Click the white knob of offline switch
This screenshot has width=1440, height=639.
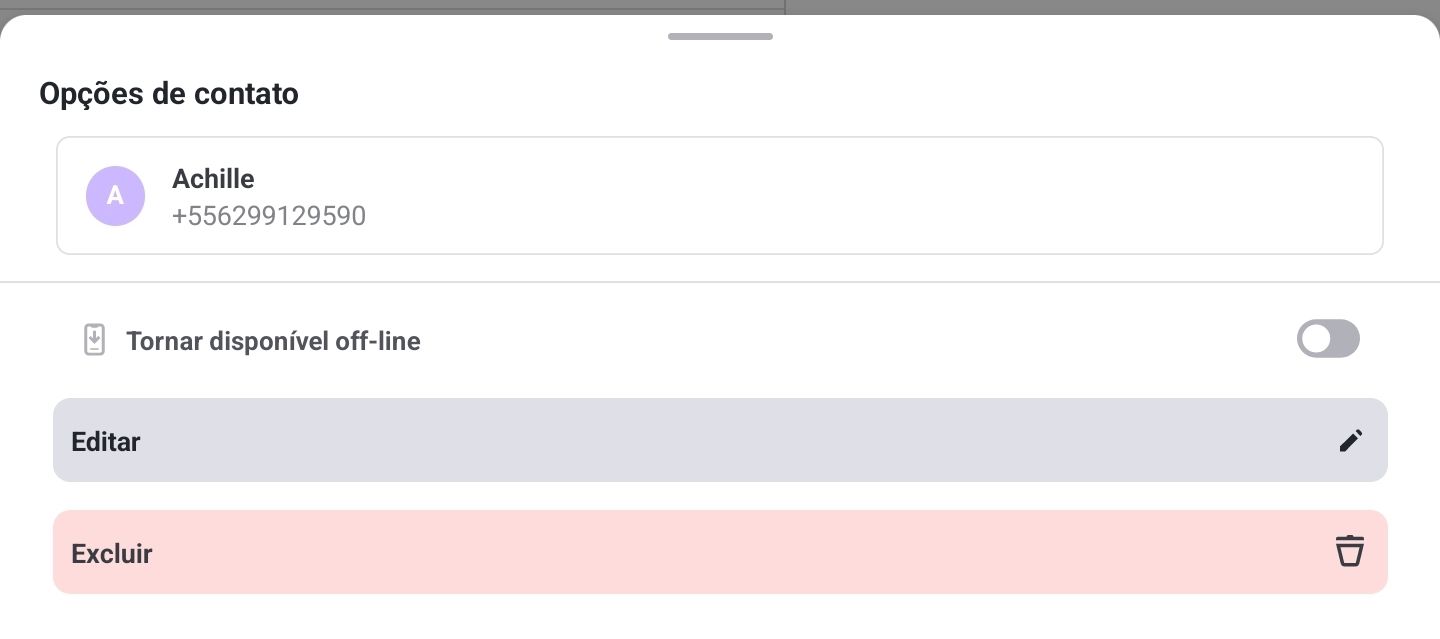(x=1317, y=339)
